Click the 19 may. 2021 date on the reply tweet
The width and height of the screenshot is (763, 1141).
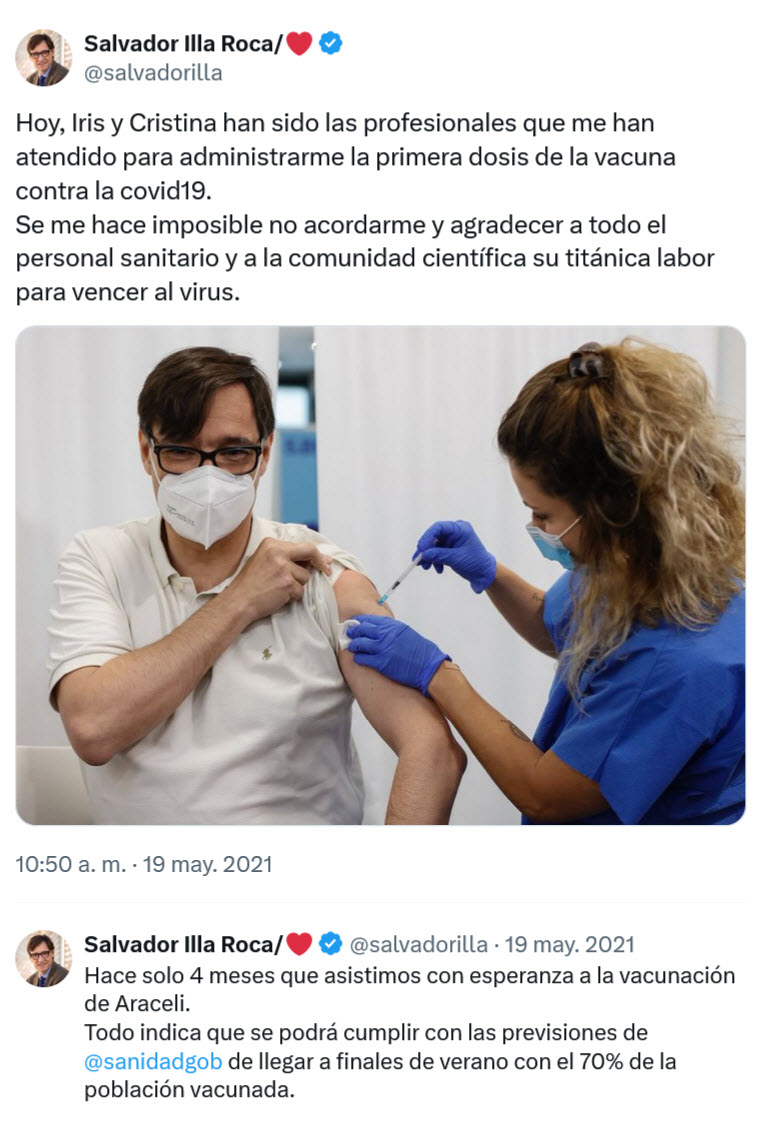click(570, 945)
